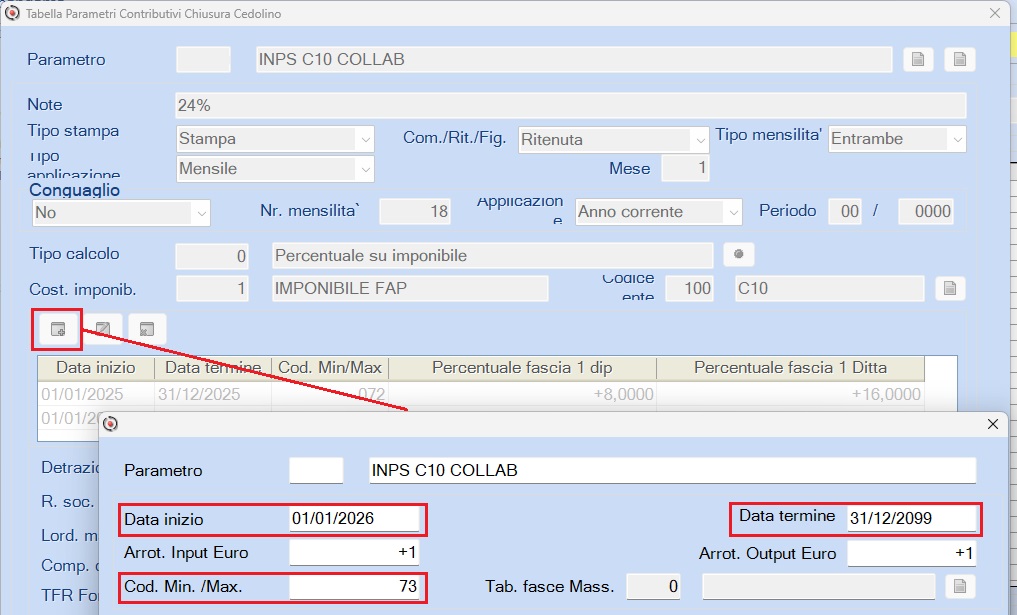This screenshot has width=1017, height=615.
Task: Click the Nr. mensilita' field showing 18
Action: pyautogui.click(x=414, y=211)
